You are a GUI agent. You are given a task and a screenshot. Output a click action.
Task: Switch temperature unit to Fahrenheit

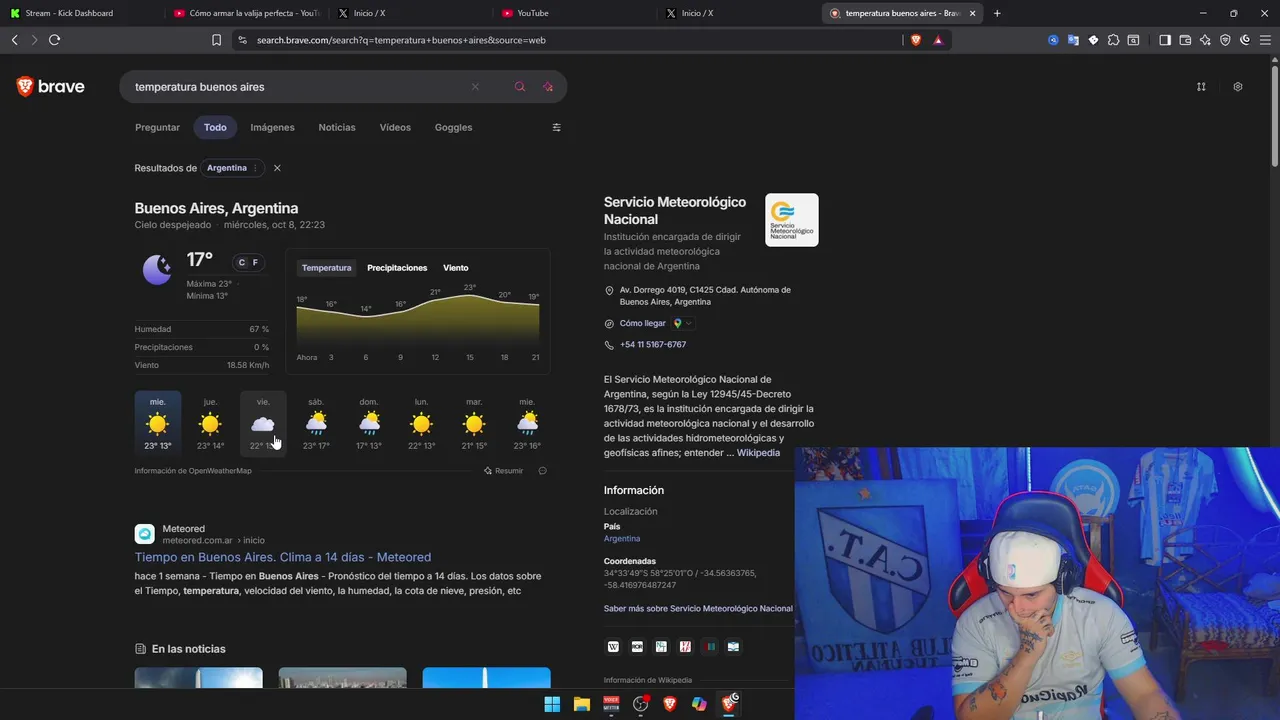pyautogui.click(x=255, y=263)
